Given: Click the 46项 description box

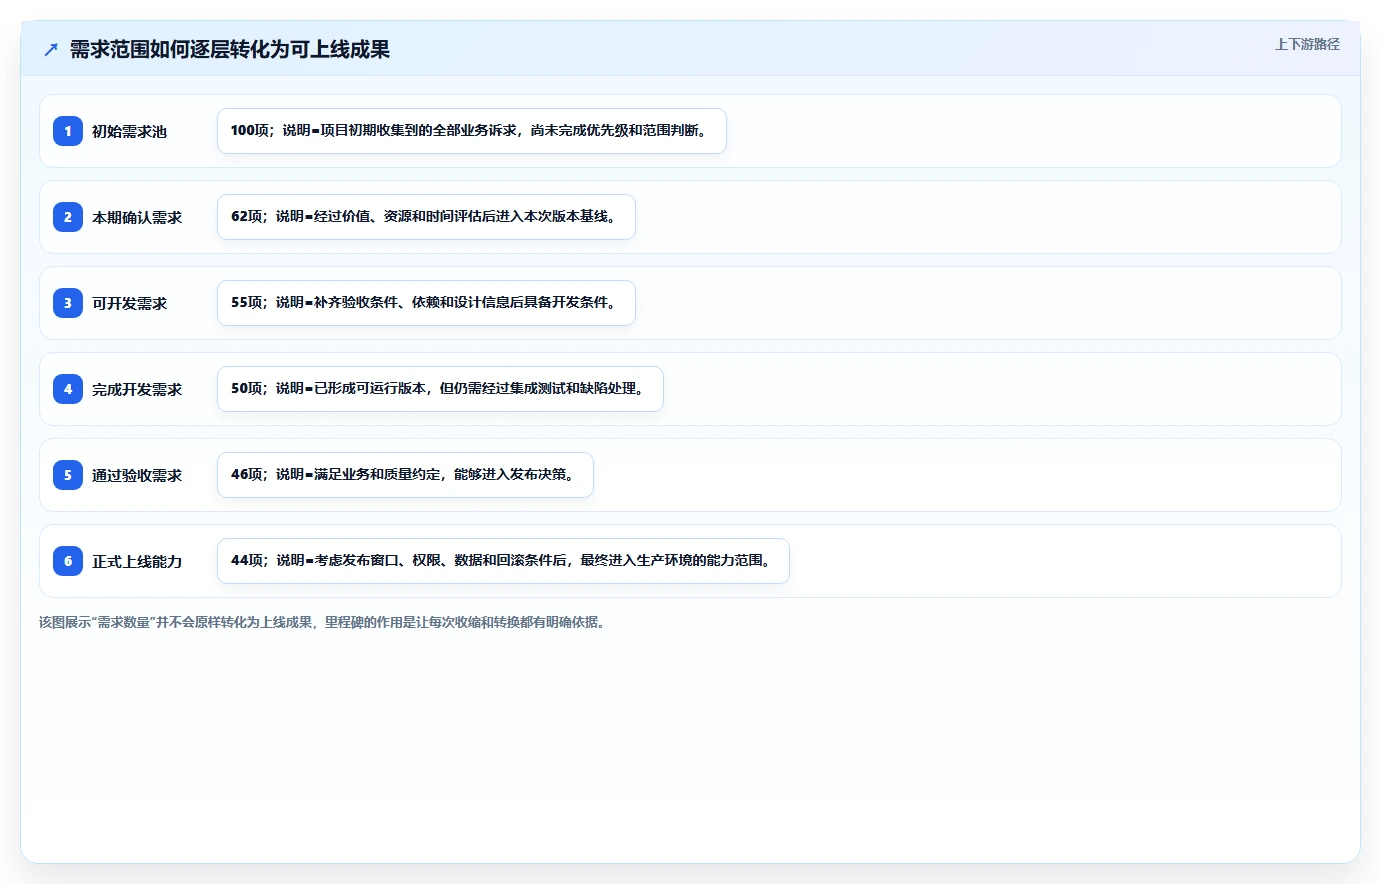Looking at the screenshot, I should [x=405, y=475].
